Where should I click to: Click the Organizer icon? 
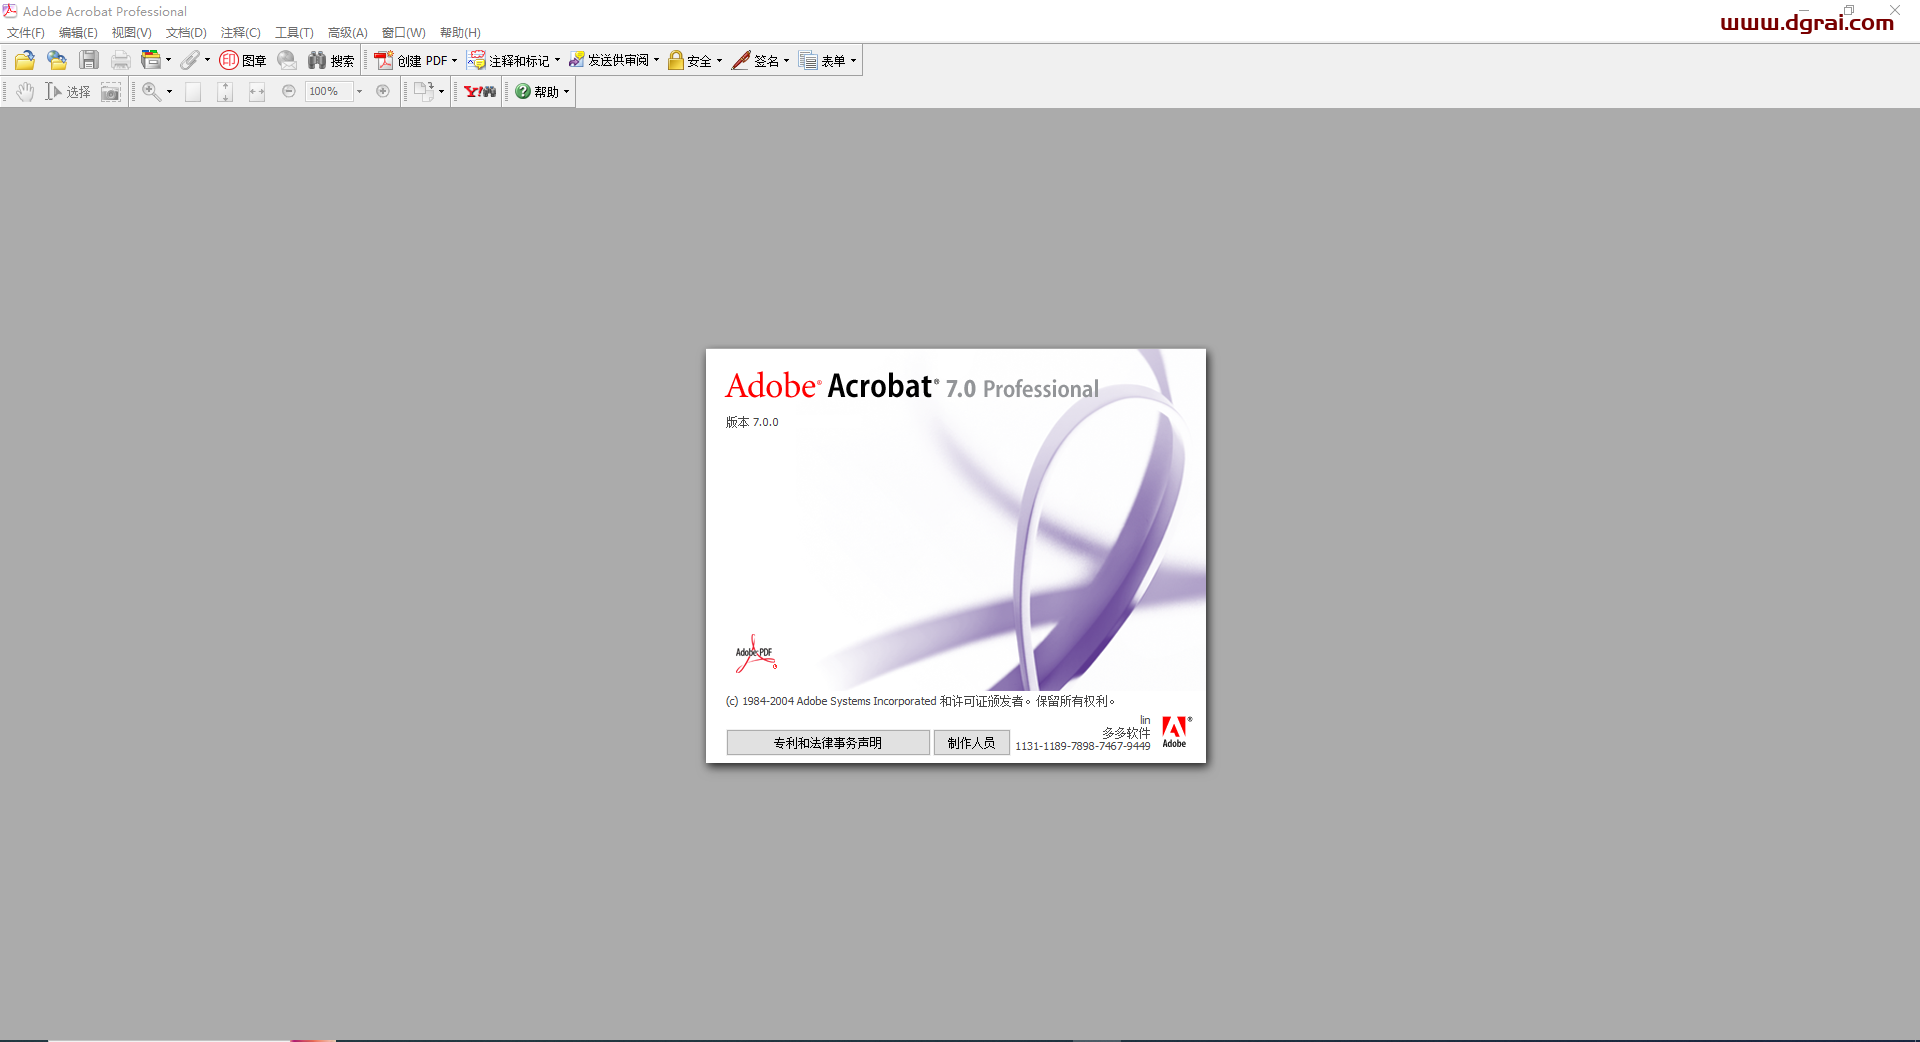point(150,60)
